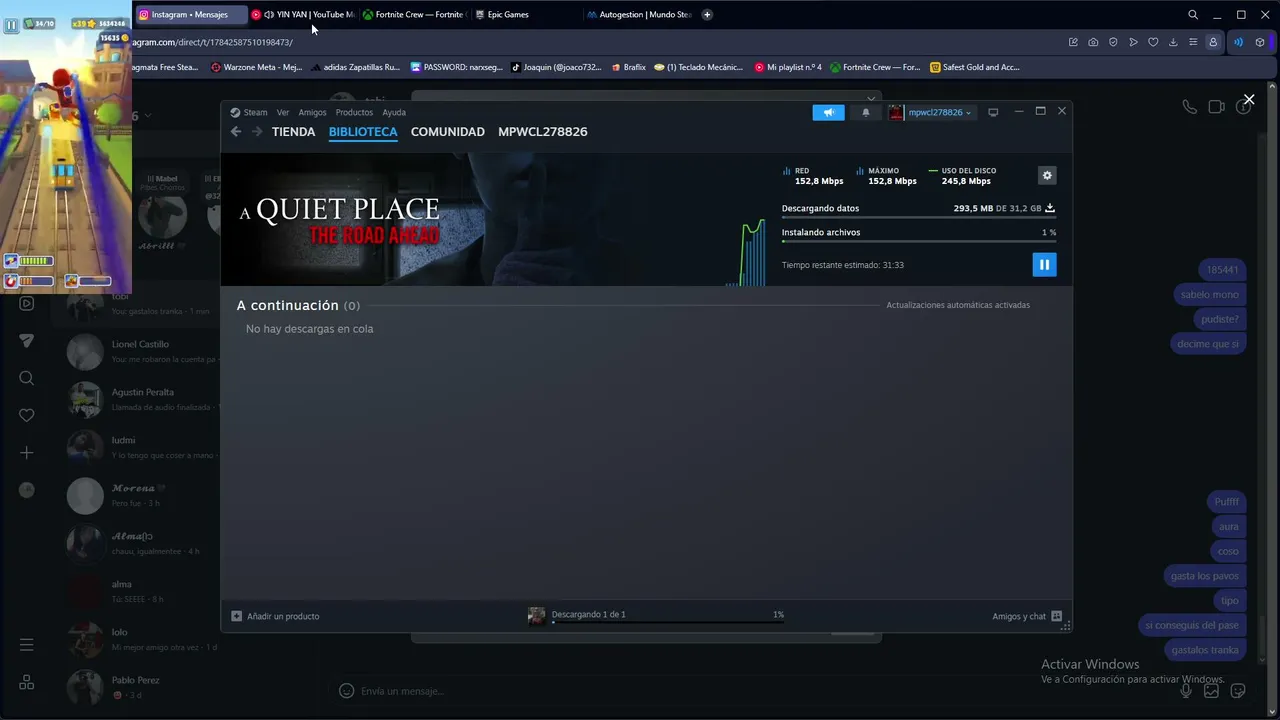1280x720 pixels.
Task: Open Instagram profile avatar in sidebar
Action: pyautogui.click(x=27, y=490)
